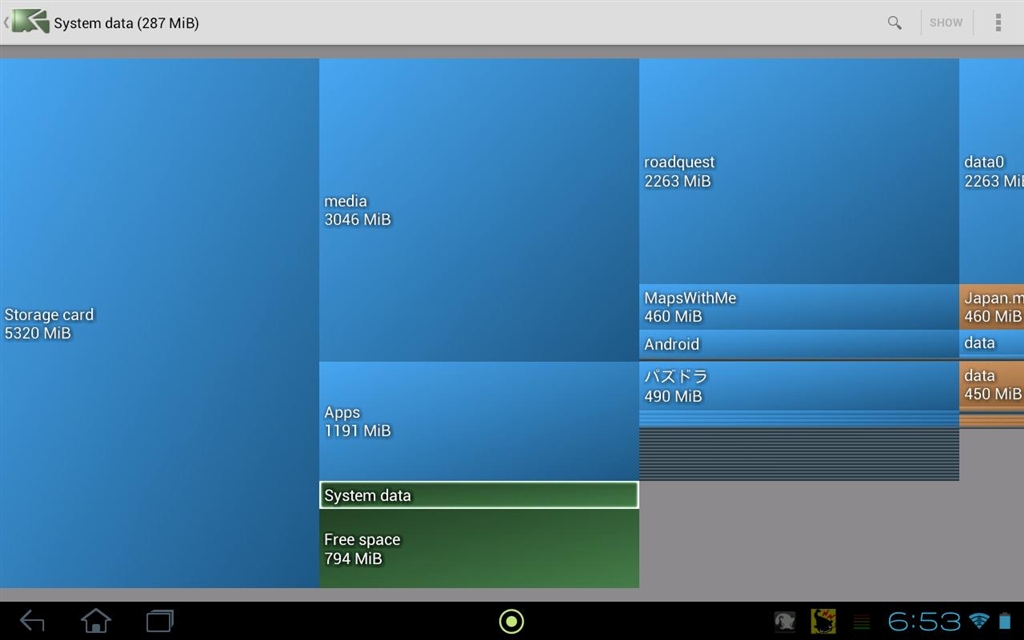Select the roadquest 2263 MiB block
The image size is (1024, 640).
click(x=799, y=171)
